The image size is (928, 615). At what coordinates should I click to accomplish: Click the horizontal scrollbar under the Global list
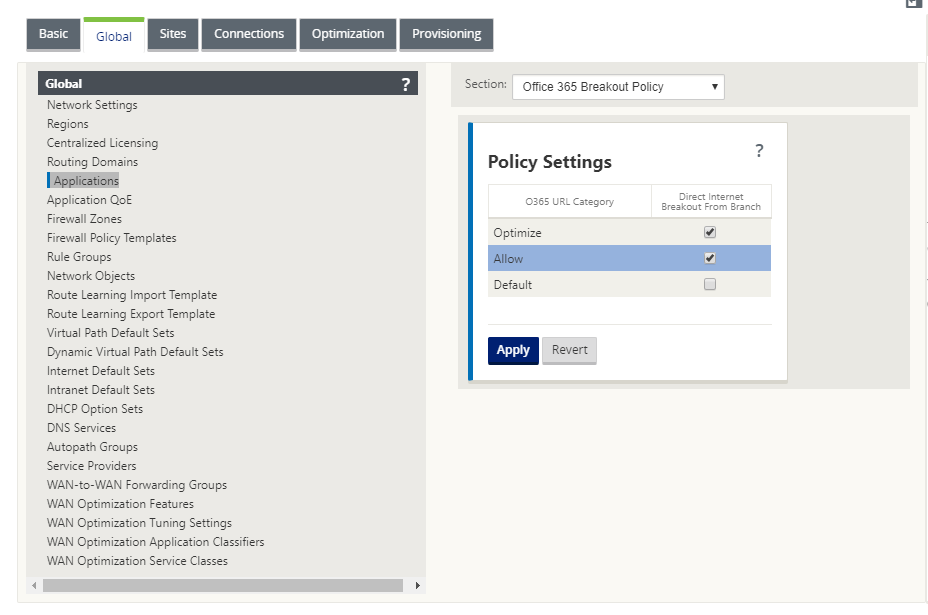tap(223, 585)
